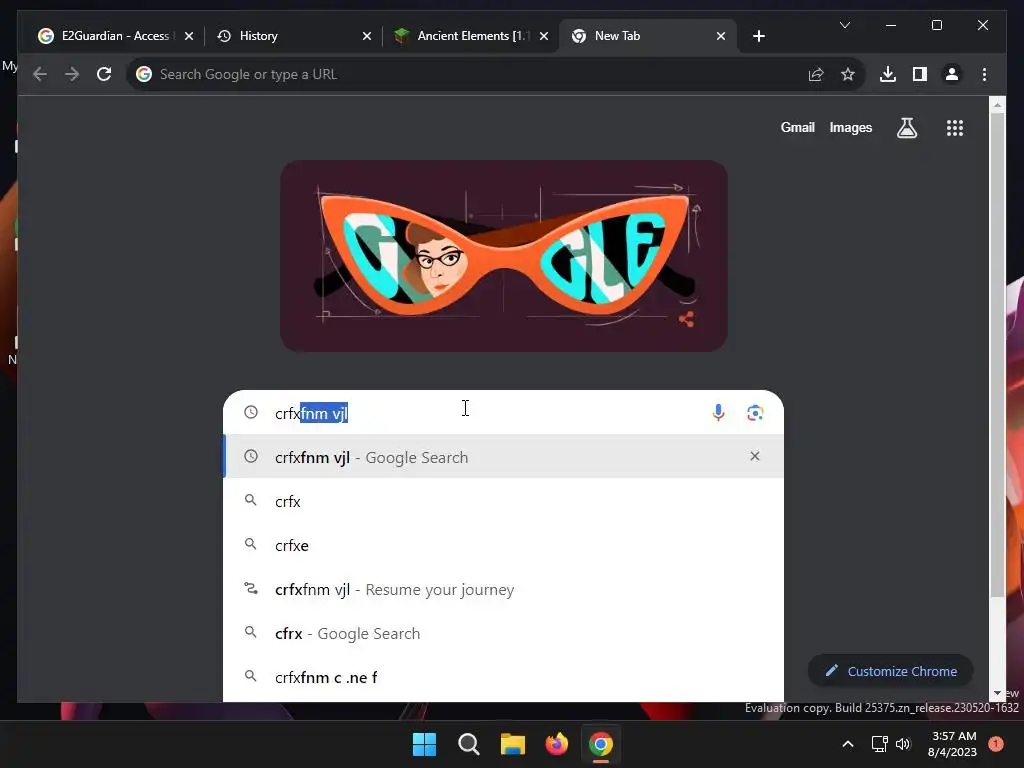Select 'crfxfnm vjl - Resume your journey'
Image resolution: width=1024 pixels, height=768 pixels.
coord(503,590)
